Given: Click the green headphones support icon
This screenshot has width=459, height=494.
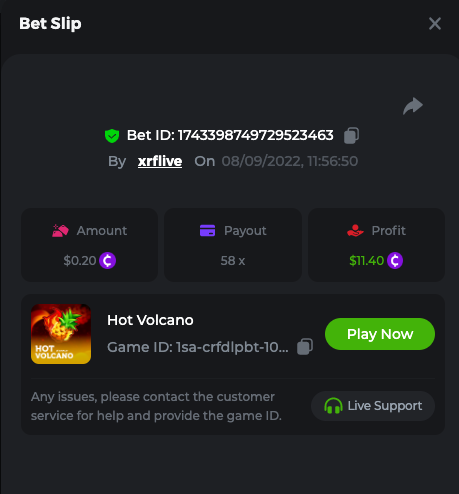Looking at the screenshot, I should (x=333, y=406).
